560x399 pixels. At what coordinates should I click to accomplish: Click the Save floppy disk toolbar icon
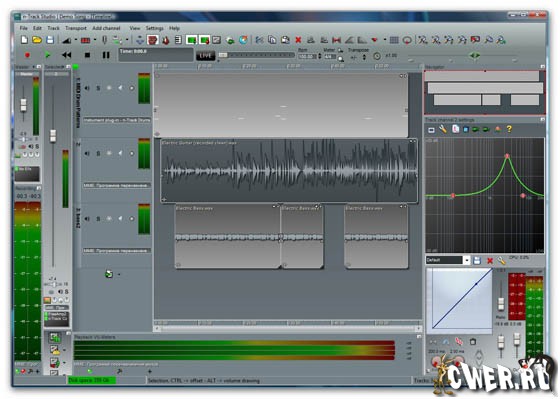click(50, 40)
